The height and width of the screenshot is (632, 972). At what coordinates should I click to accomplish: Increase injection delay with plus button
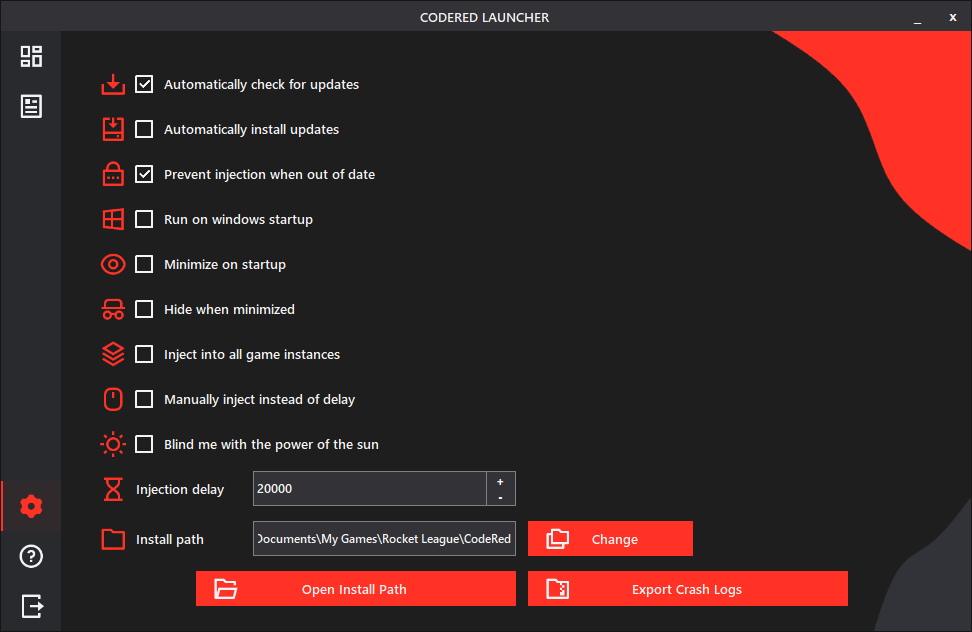pyautogui.click(x=501, y=481)
